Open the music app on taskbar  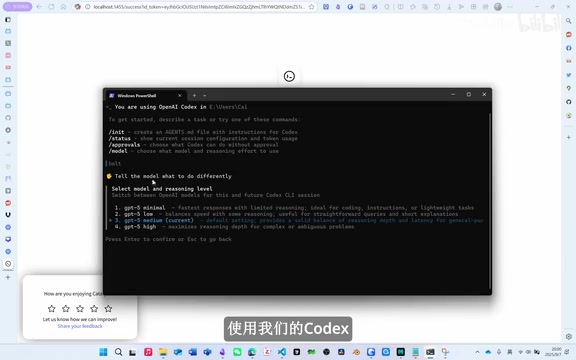coord(148,352)
